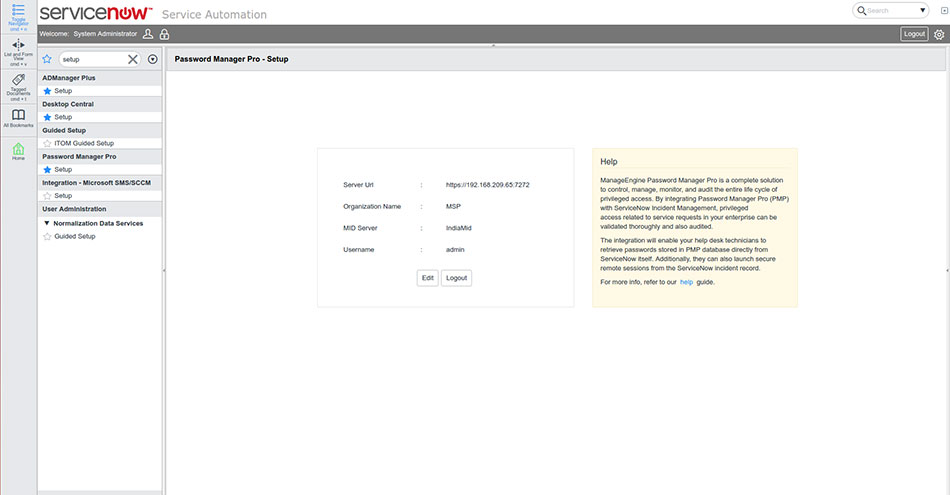This screenshot has height=495, width=950.
Task: Open the Desktop Central section header
Action: (100, 104)
